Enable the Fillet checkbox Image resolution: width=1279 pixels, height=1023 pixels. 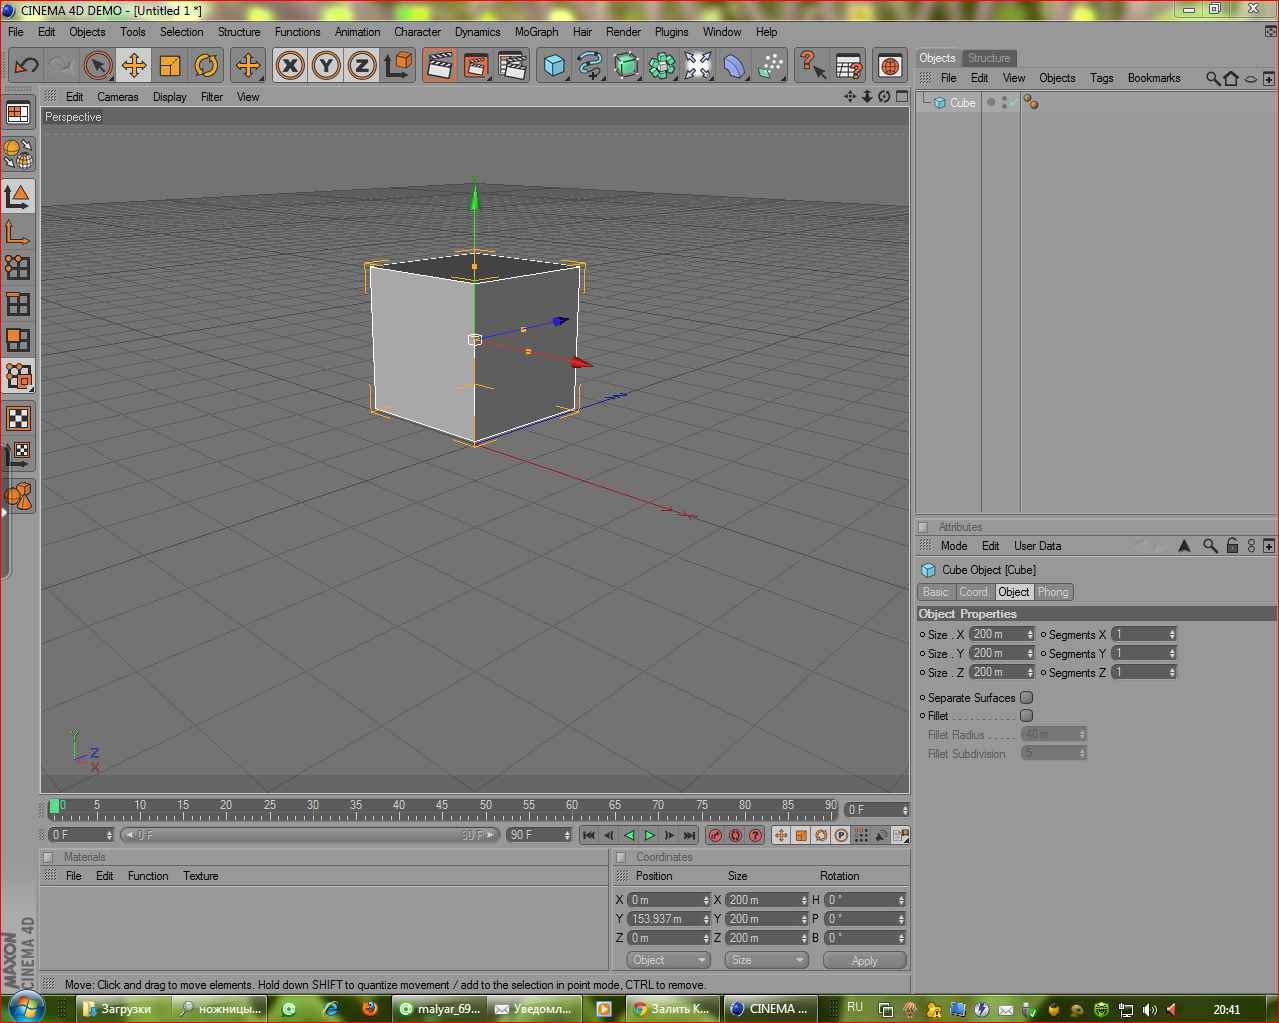tap(1026, 716)
